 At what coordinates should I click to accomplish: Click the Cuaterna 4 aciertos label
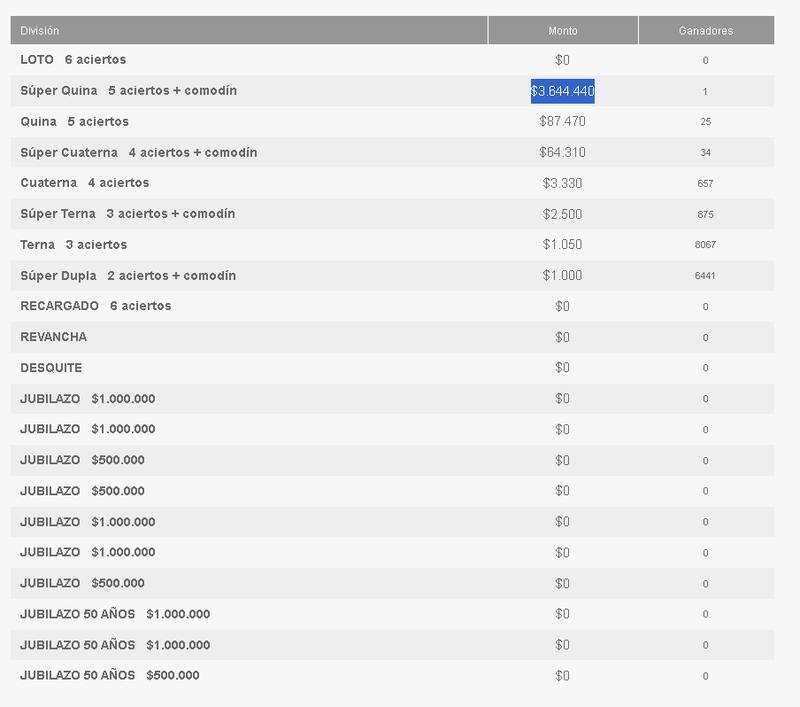(84, 183)
